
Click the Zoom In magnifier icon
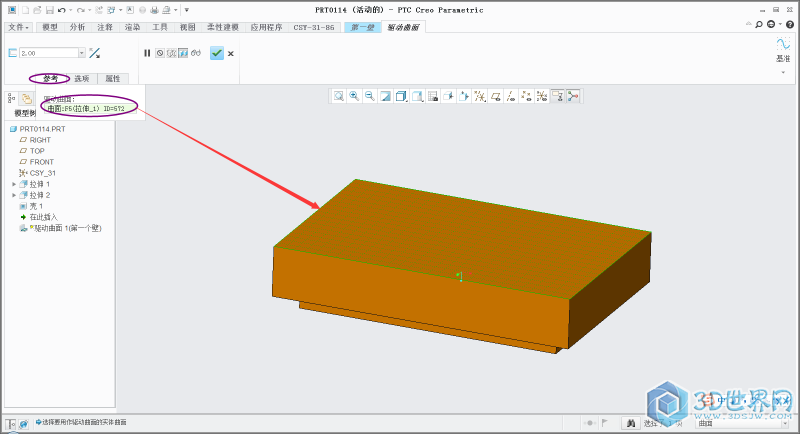click(x=354, y=96)
